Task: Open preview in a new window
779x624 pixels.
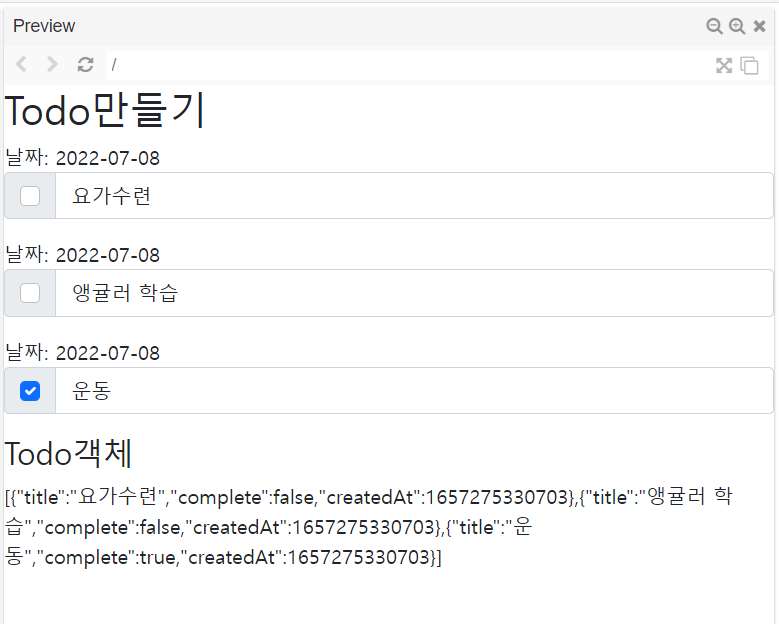Action: pyautogui.click(x=749, y=66)
